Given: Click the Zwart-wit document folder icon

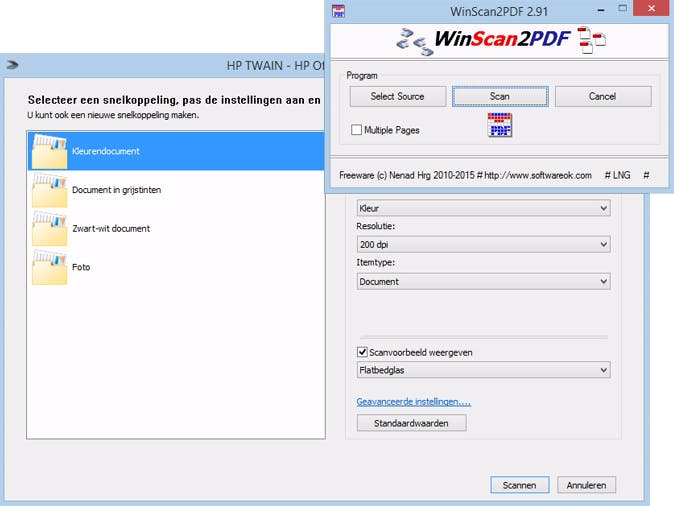Looking at the screenshot, I should coord(49,228).
